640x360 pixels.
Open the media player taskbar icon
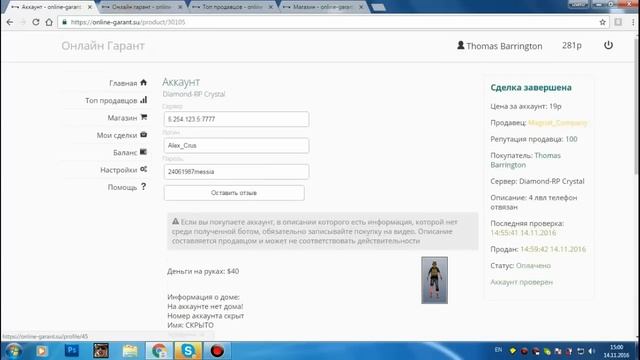[x=42, y=351]
